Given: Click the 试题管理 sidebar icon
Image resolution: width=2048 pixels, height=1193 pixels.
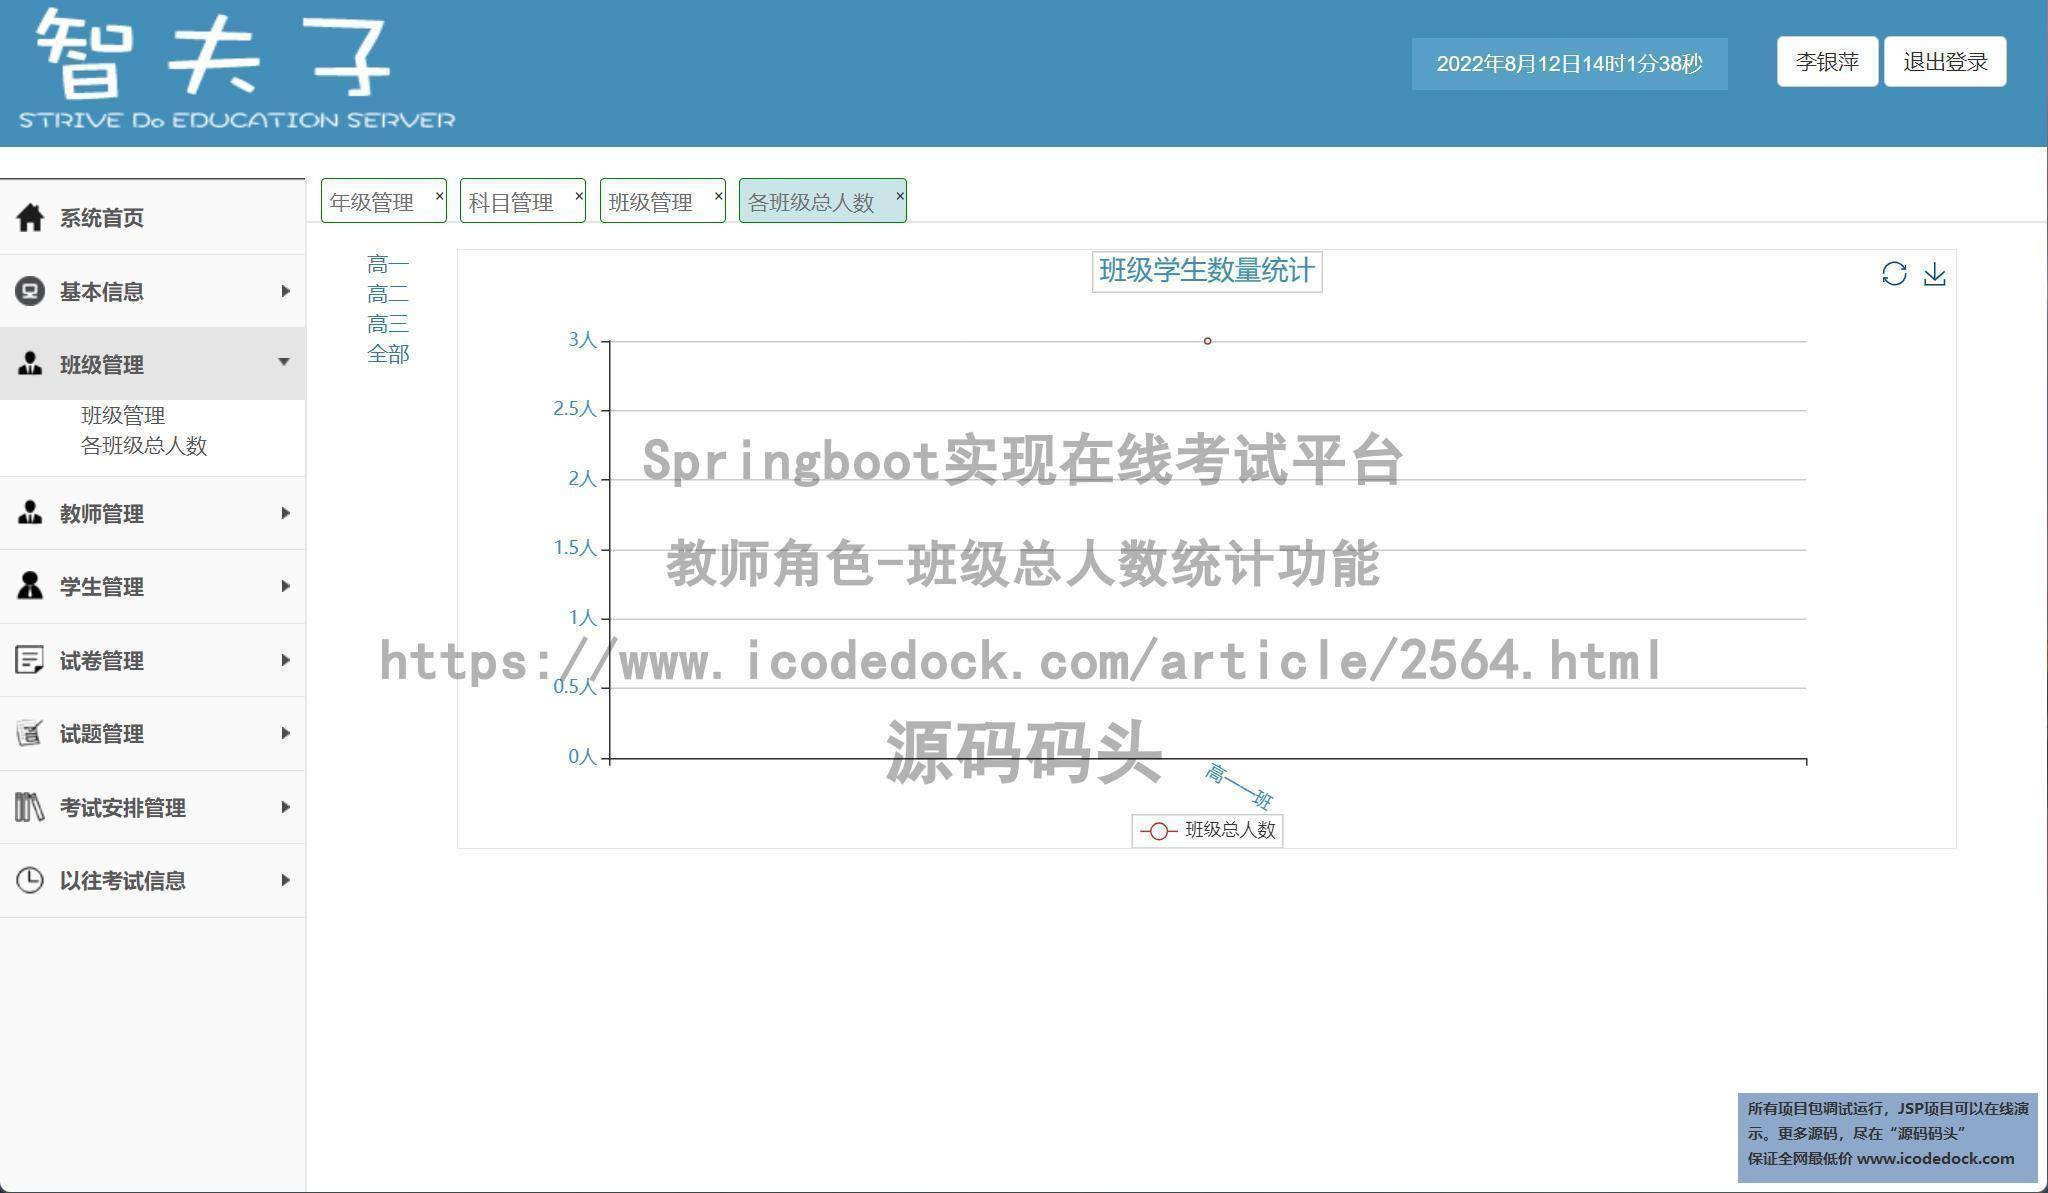Looking at the screenshot, I should (x=30, y=733).
